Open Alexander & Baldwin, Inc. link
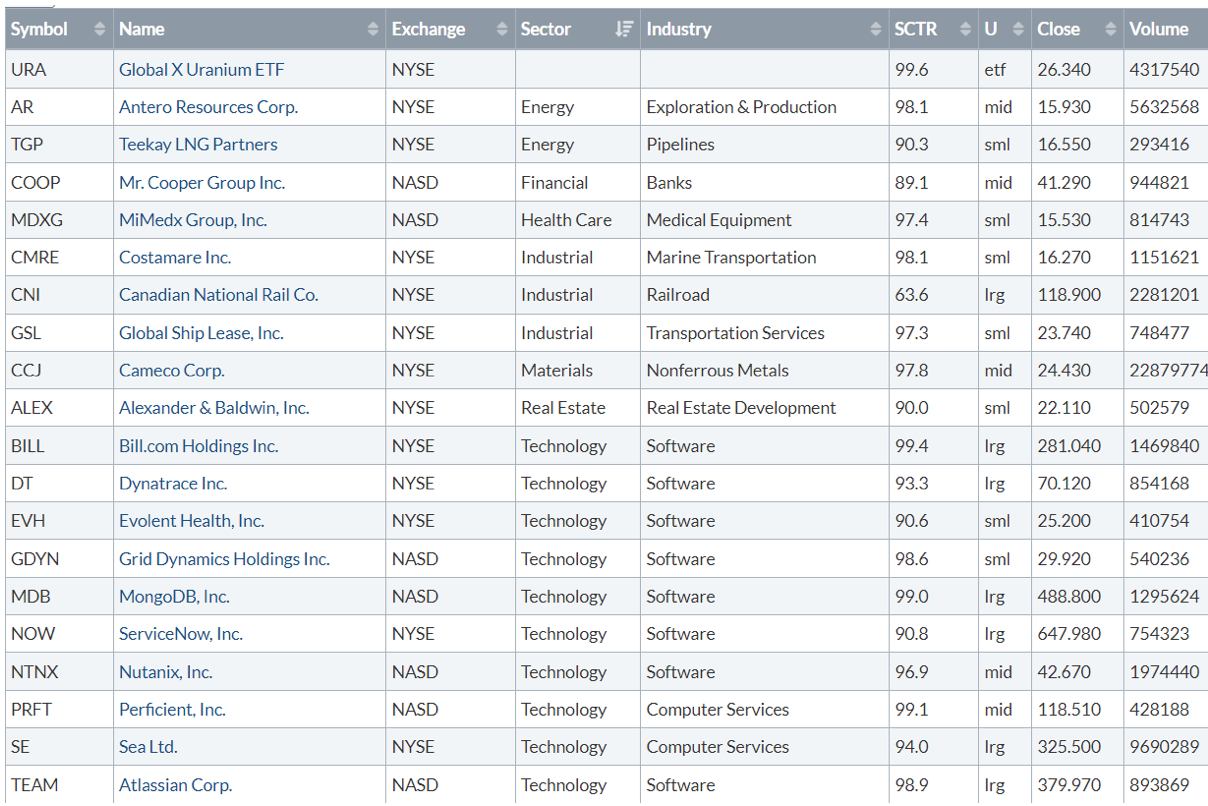 tap(214, 408)
